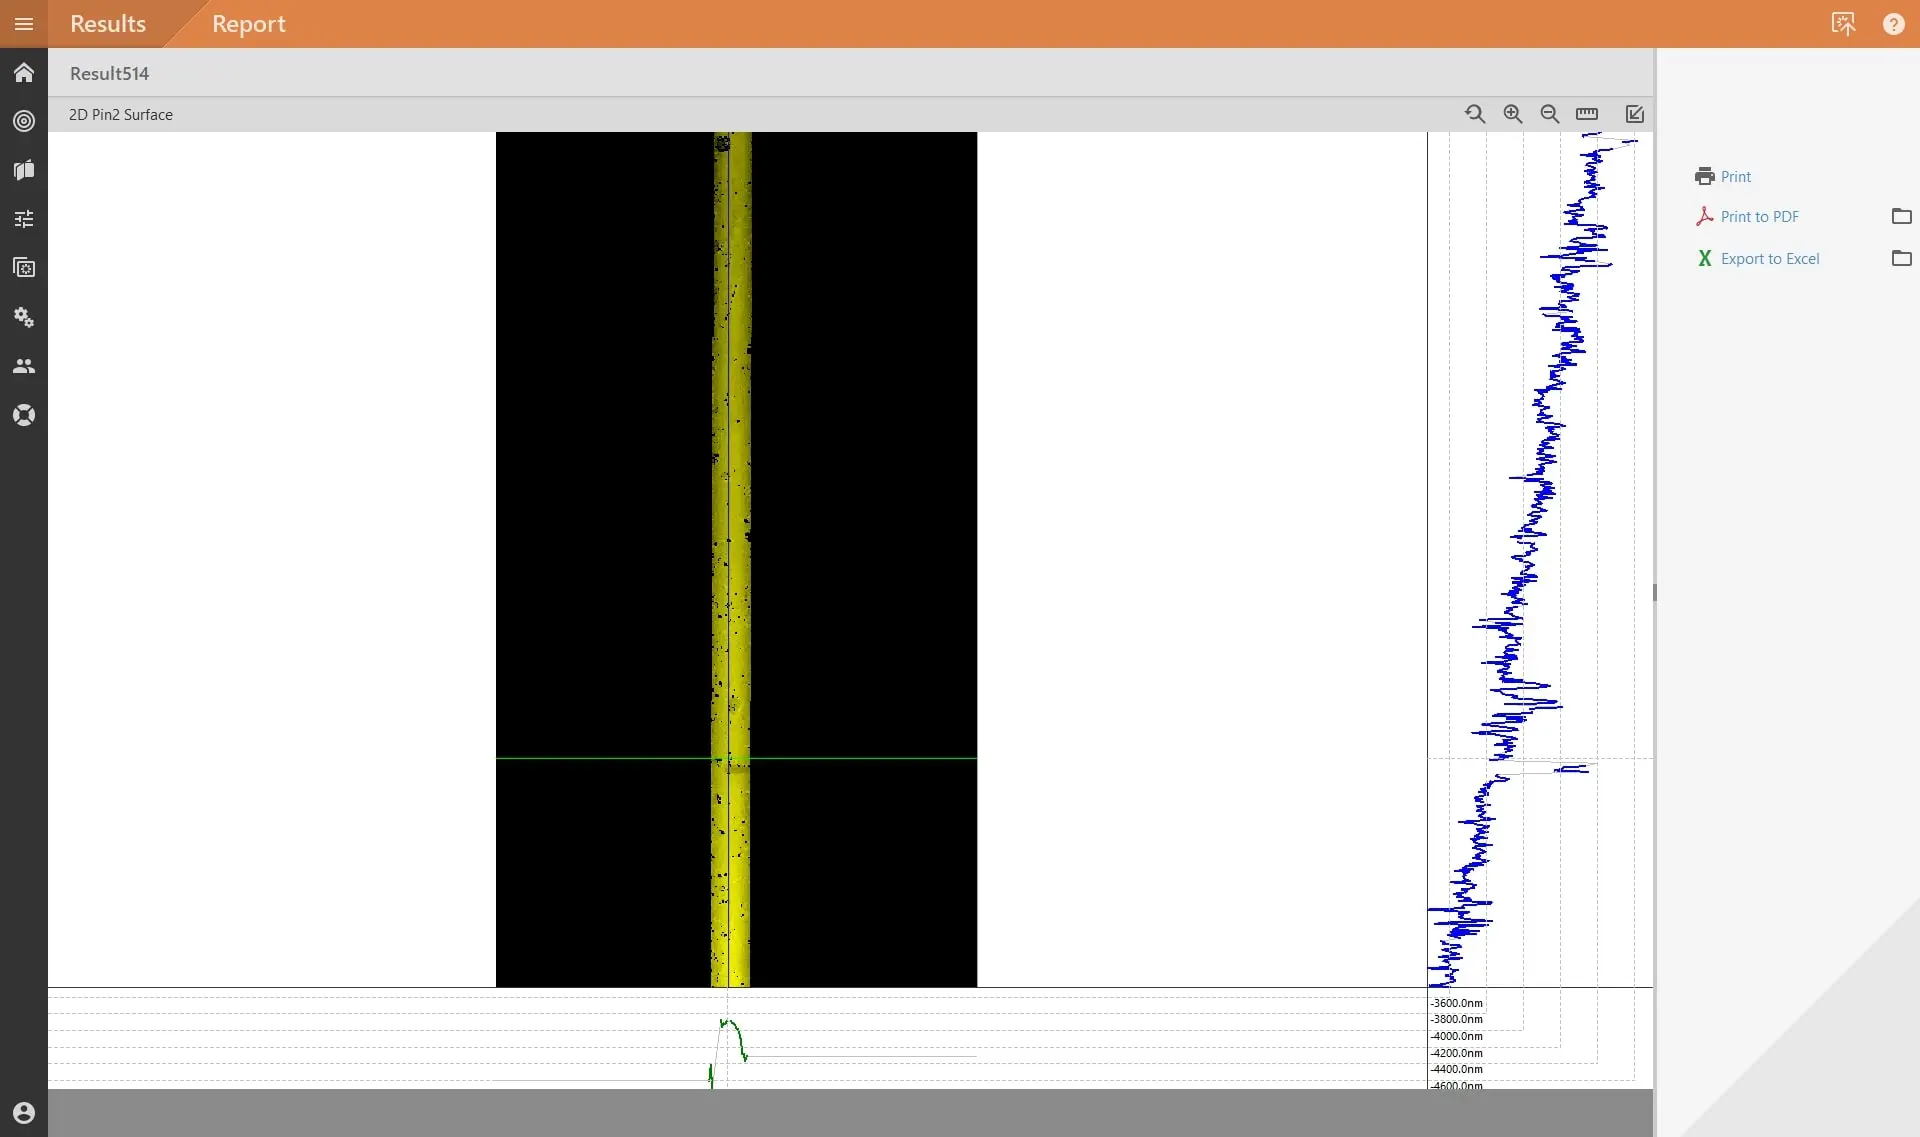
Task: Select the zoom out magnifier tool
Action: (1549, 114)
